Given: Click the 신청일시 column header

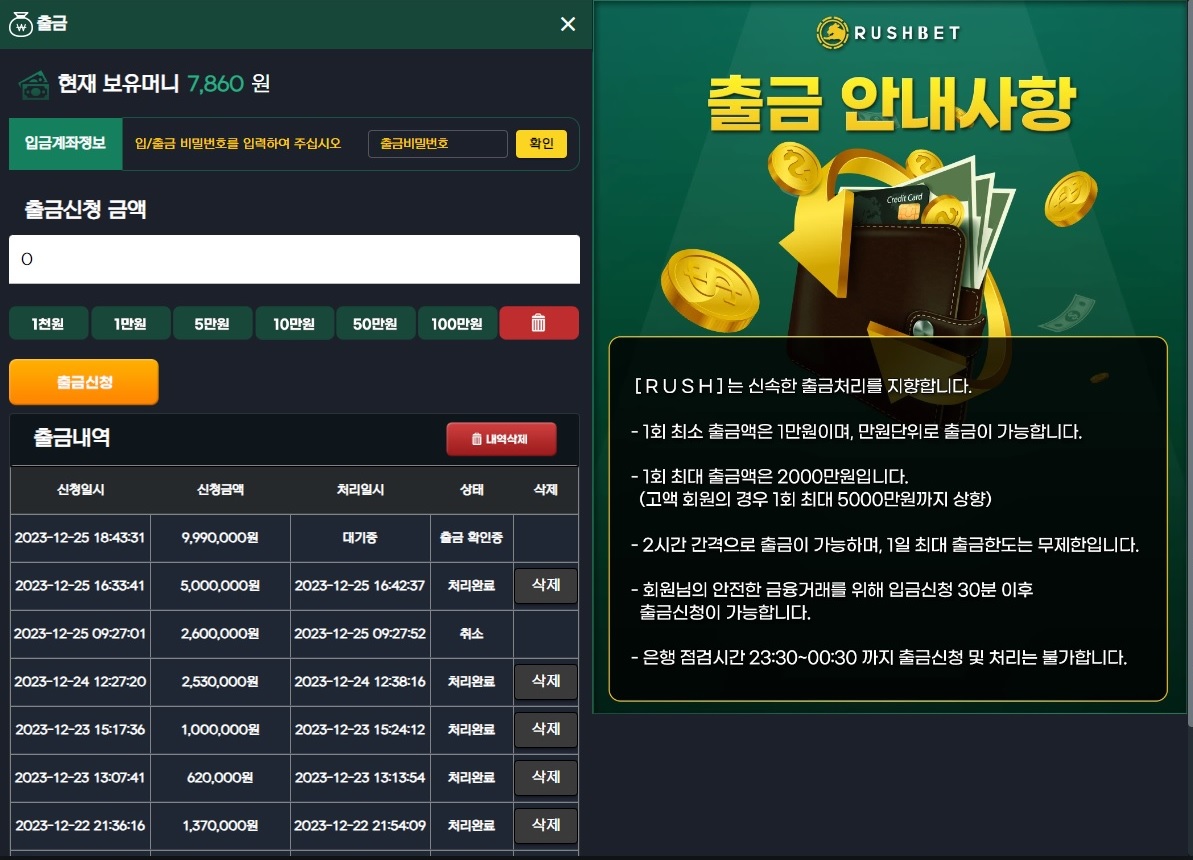Looking at the screenshot, I should pyautogui.click(x=81, y=489).
